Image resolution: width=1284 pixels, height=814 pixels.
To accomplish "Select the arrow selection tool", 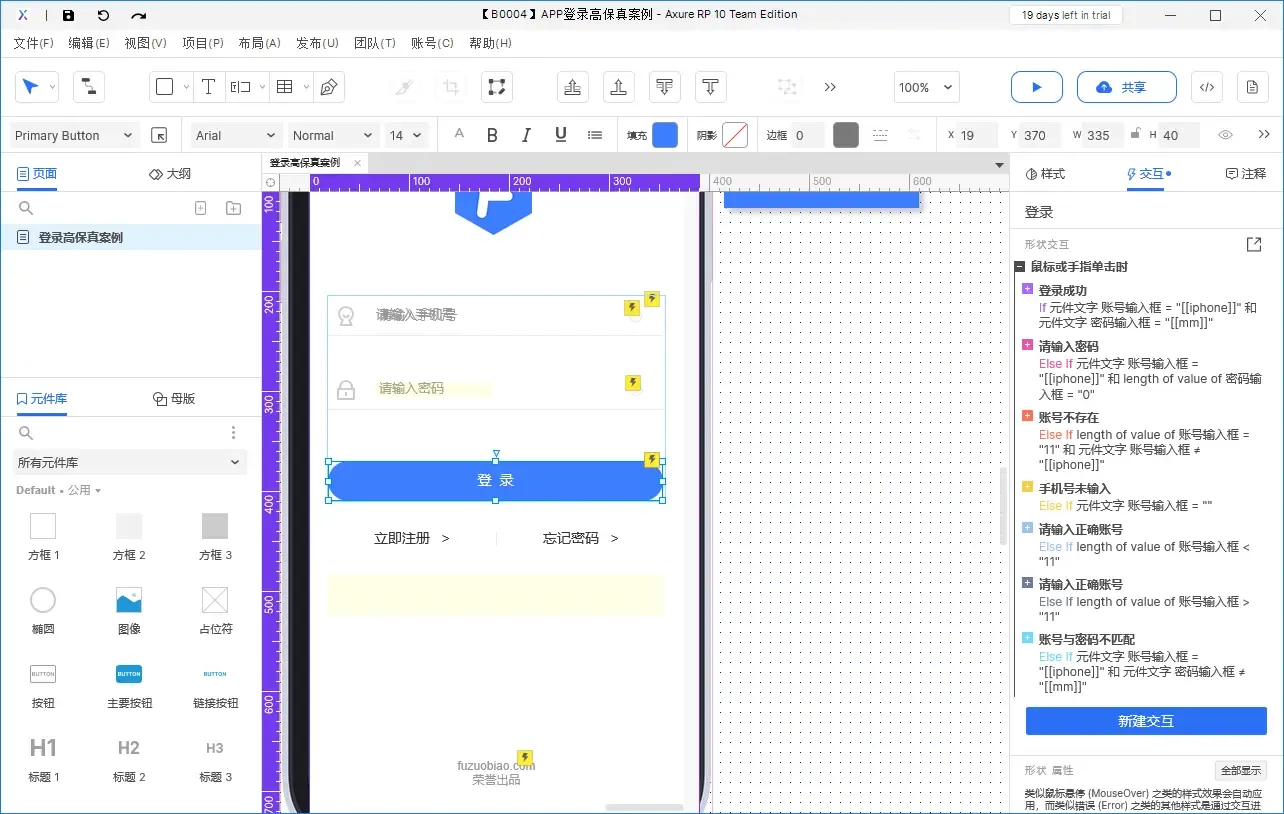I will pos(30,87).
